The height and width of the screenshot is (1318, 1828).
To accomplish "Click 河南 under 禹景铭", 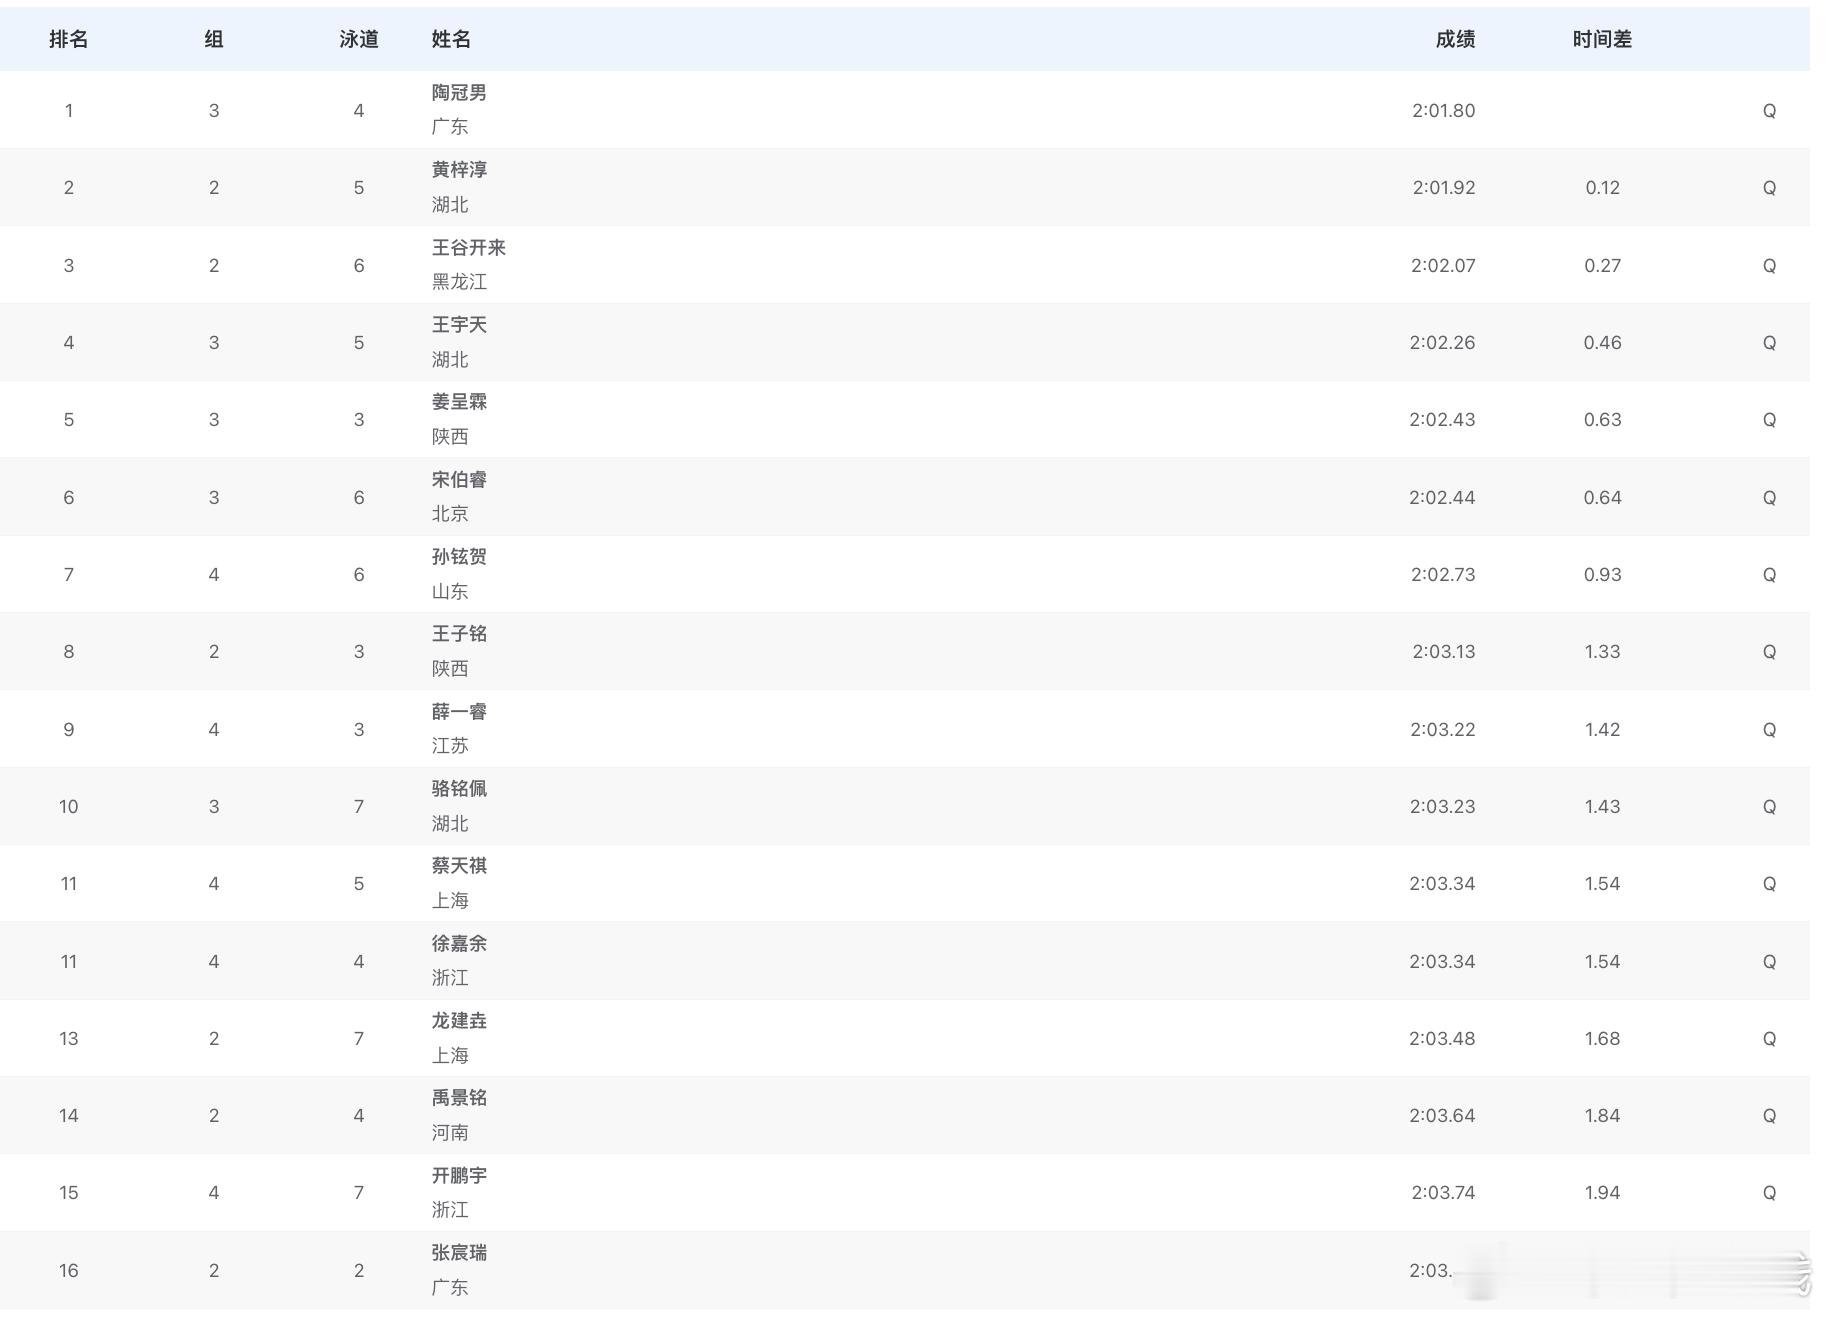I will (x=450, y=1133).
